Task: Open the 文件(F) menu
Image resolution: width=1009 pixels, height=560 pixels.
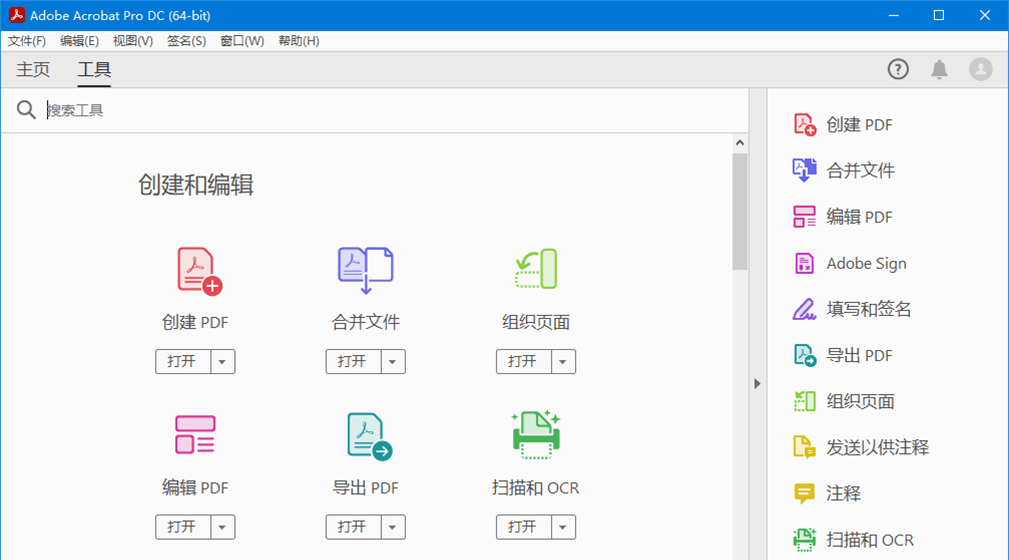Action: (x=27, y=41)
